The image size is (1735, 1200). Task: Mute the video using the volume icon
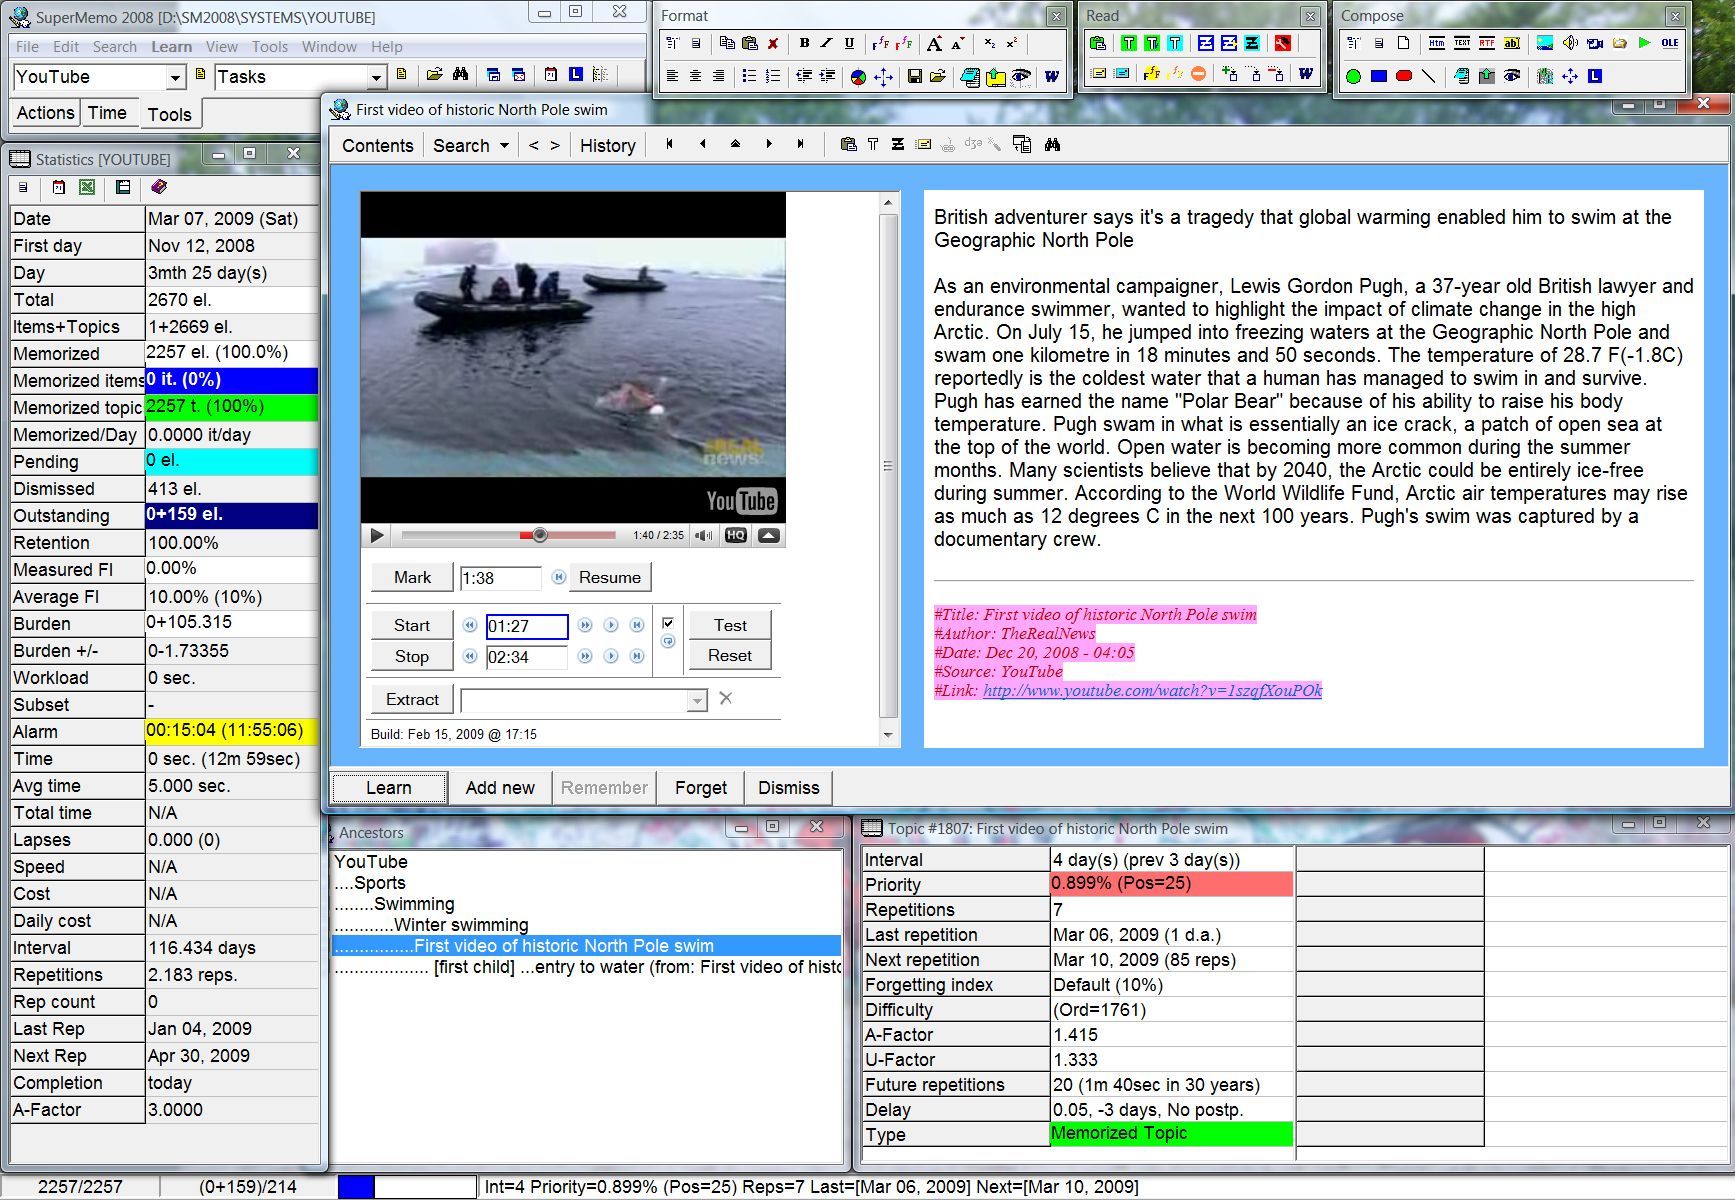[704, 535]
